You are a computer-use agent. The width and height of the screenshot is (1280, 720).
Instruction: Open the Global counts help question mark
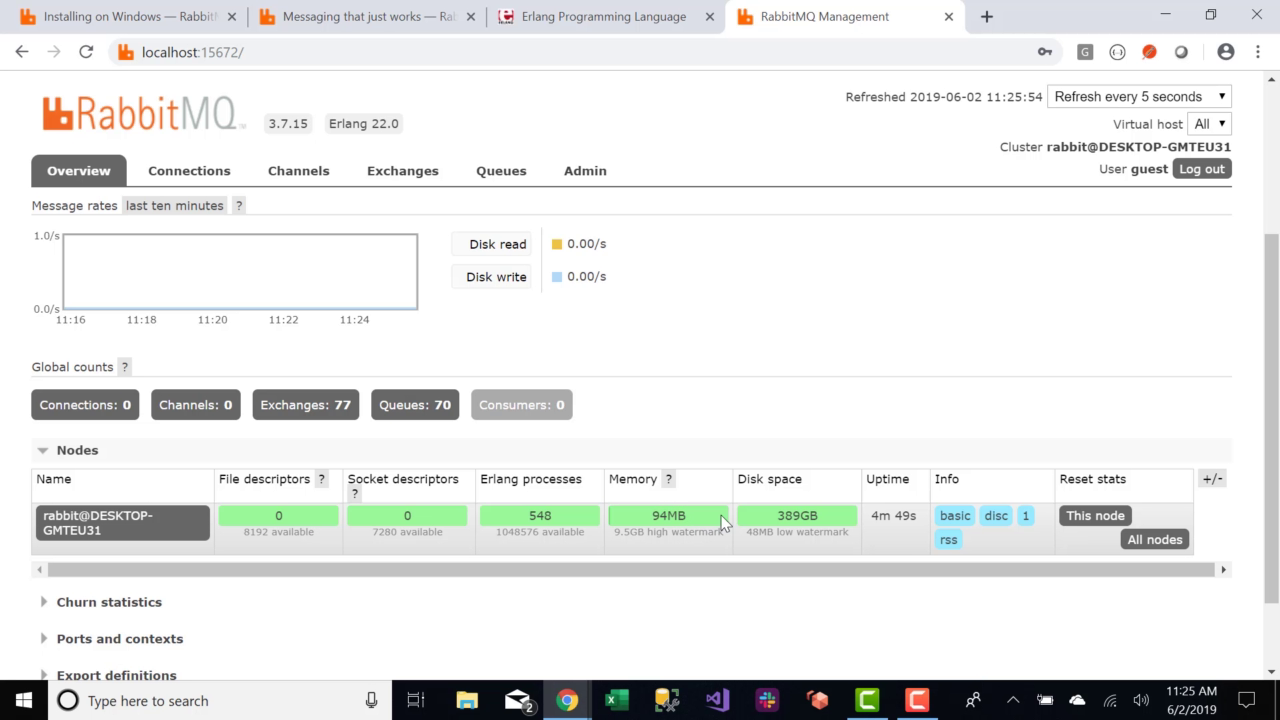point(124,367)
